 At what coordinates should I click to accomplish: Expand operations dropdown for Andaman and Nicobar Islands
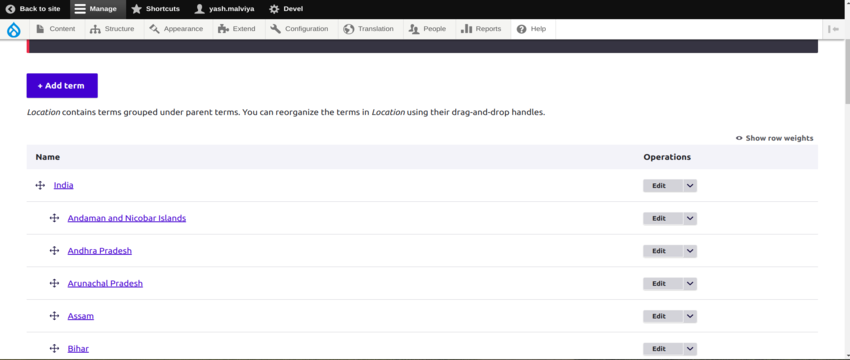[690, 218]
